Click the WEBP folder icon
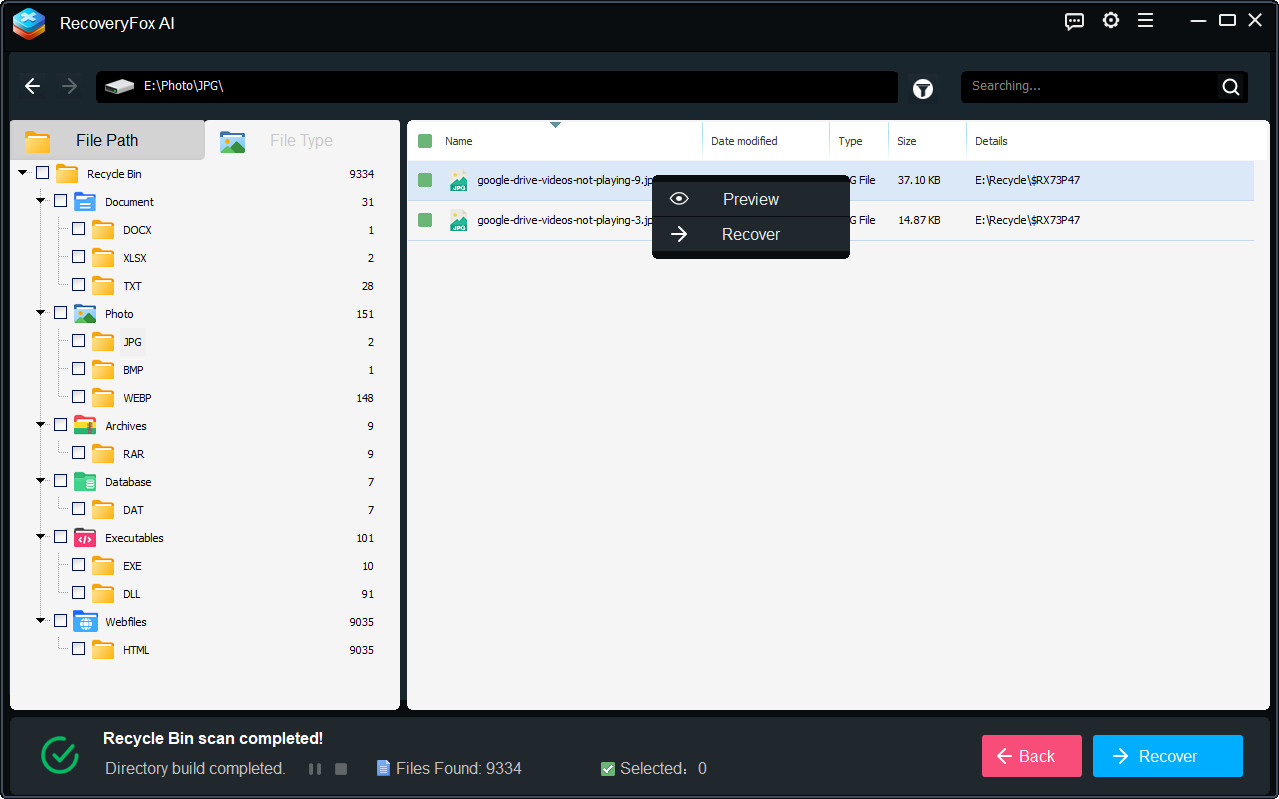 (x=103, y=398)
